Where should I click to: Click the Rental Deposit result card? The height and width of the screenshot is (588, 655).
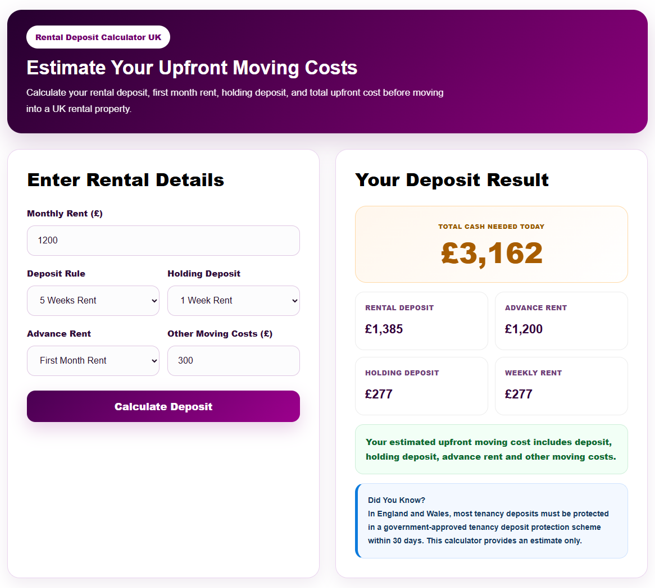pyautogui.click(x=421, y=321)
